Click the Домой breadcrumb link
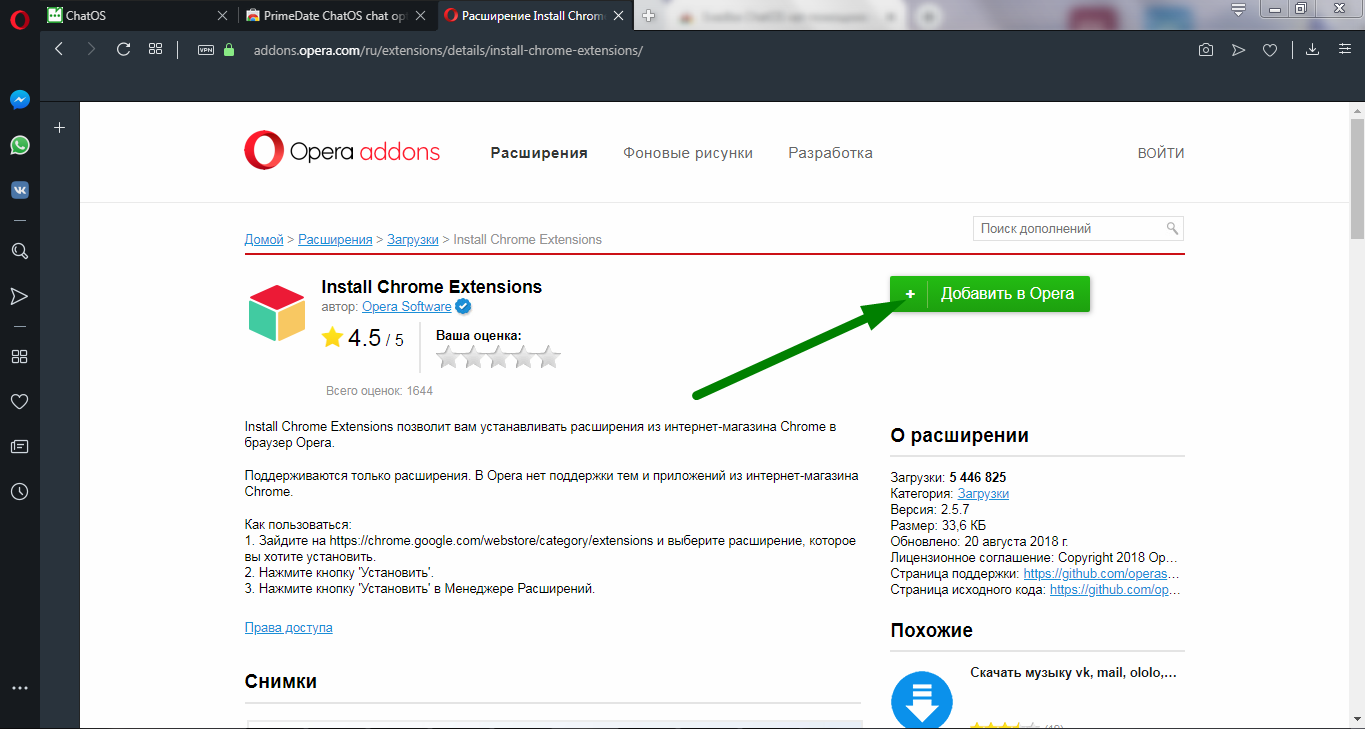This screenshot has height=729, width=1365. [x=264, y=239]
